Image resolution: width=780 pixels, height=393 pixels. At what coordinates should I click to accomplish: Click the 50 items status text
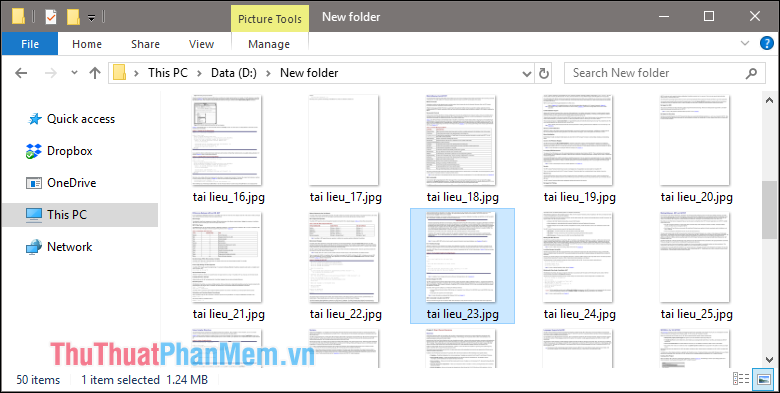(x=38, y=380)
